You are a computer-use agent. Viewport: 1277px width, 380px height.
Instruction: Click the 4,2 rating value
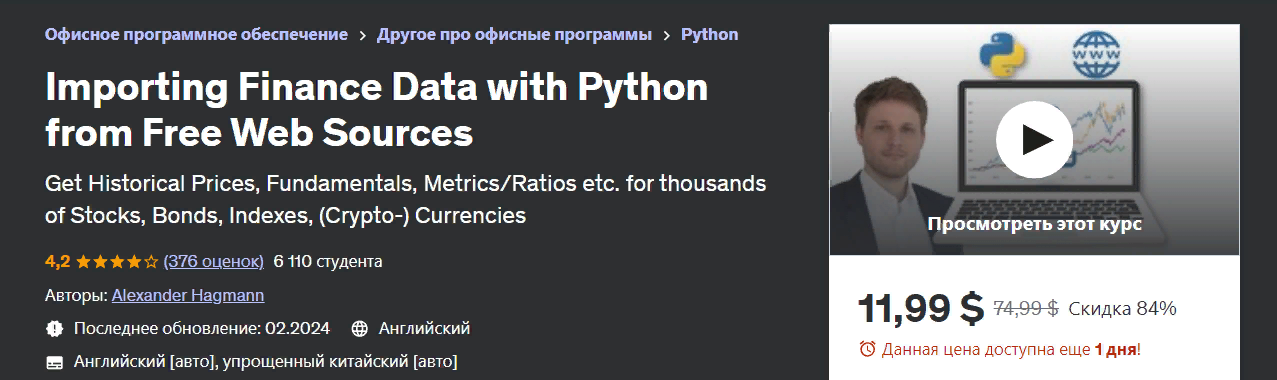(x=57, y=262)
